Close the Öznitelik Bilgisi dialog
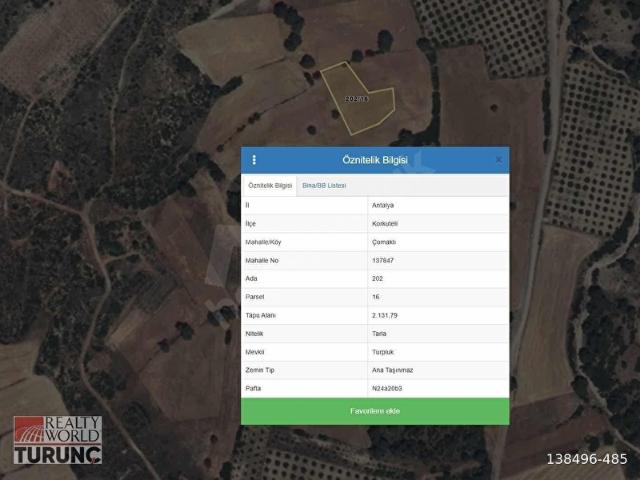 click(x=499, y=160)
